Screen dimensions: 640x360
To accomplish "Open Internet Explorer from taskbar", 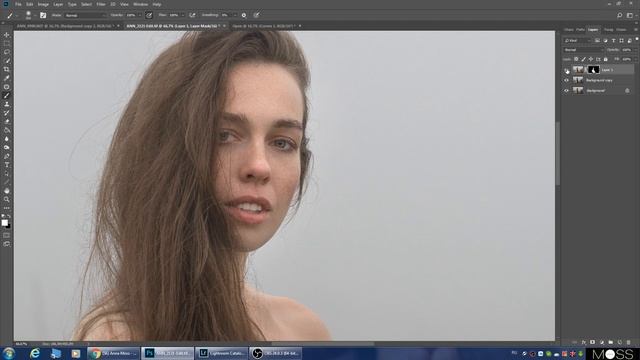I will click(35, 353).
